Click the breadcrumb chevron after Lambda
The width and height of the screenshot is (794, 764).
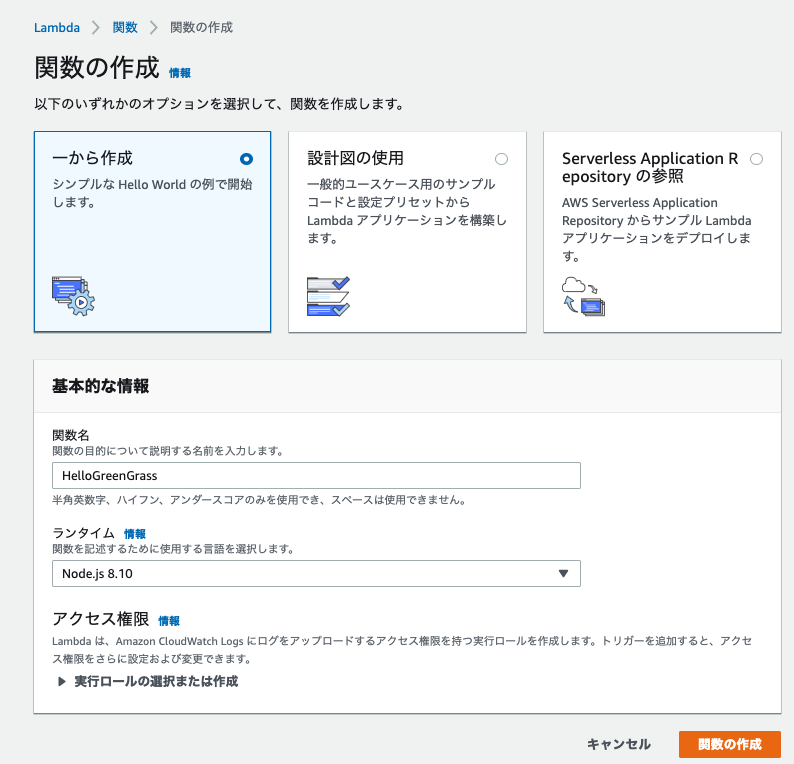(x=96, y=27)
